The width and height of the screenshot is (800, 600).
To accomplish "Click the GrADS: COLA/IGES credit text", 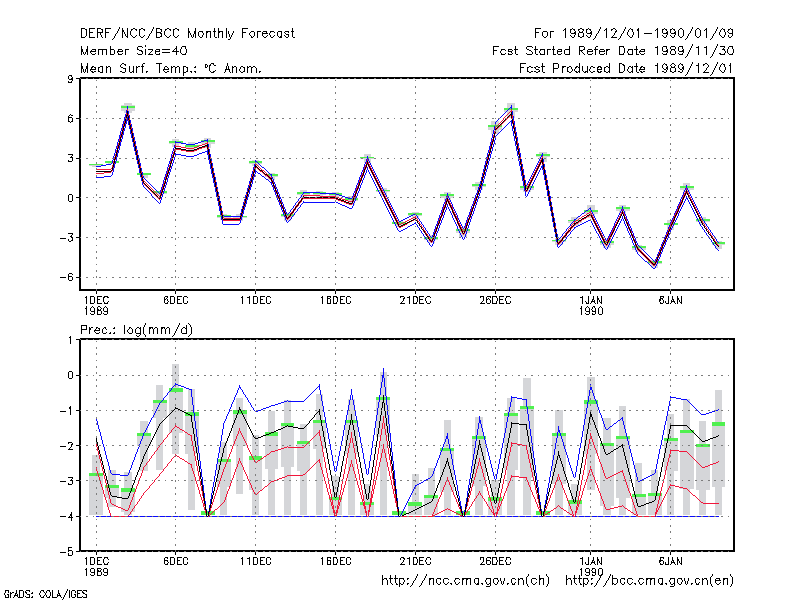I will [45, 594].
